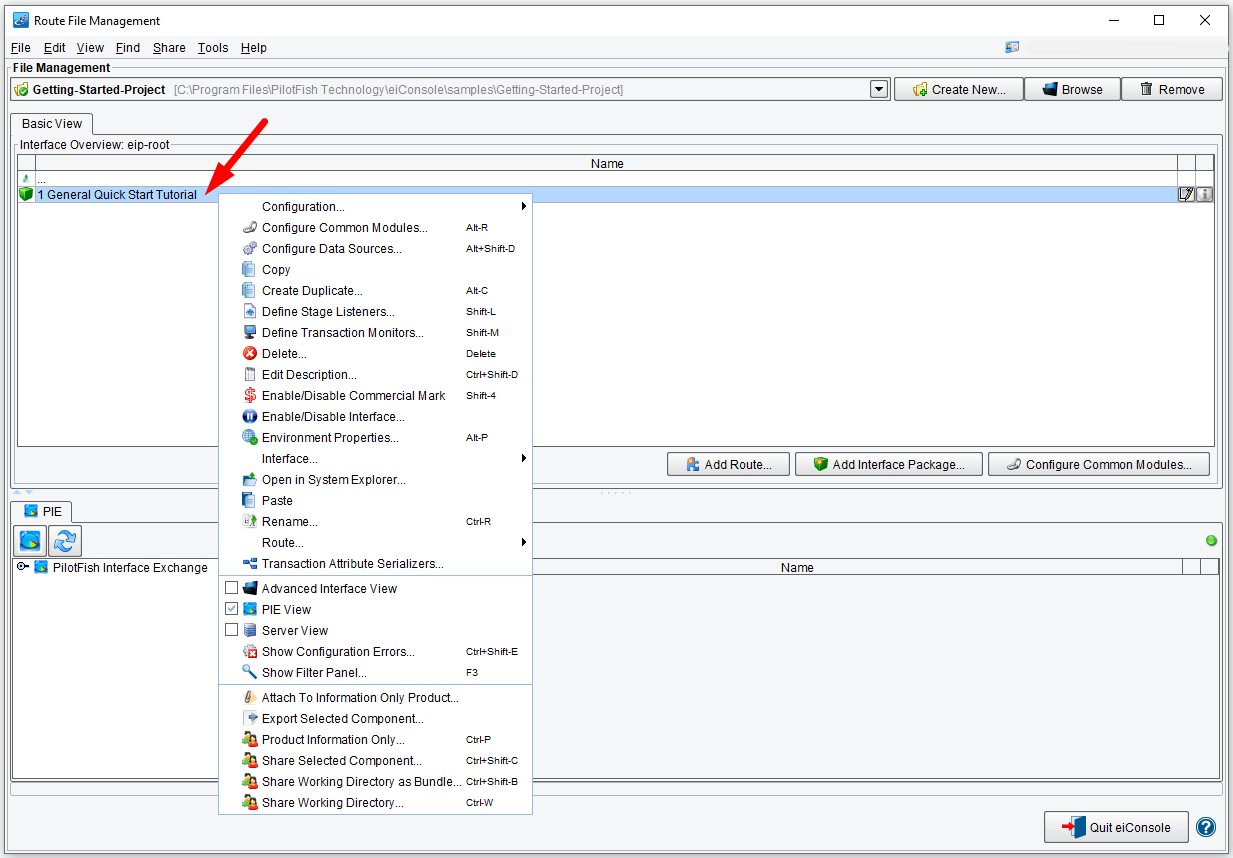Click the Create Duplicate icon

coord(250,291)
